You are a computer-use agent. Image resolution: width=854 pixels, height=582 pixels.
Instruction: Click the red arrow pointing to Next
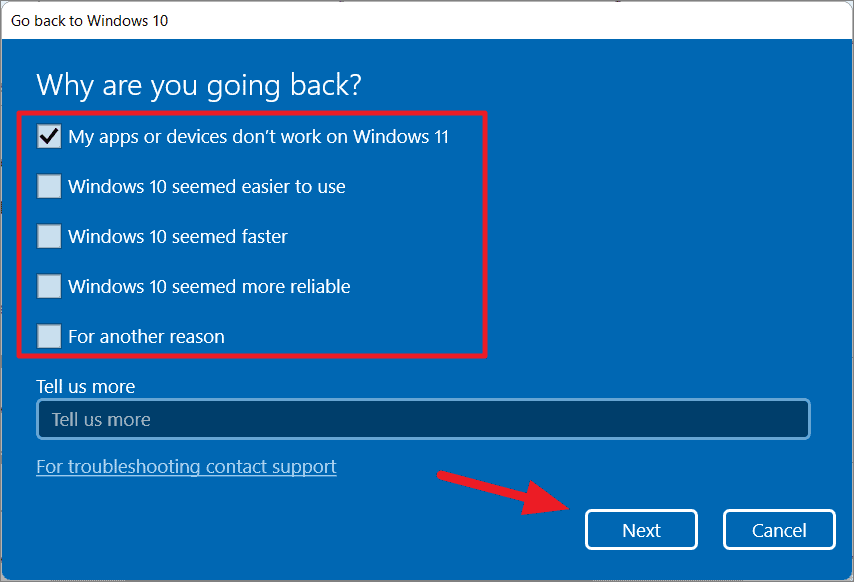pyautogui.click(x=504, y=493)
